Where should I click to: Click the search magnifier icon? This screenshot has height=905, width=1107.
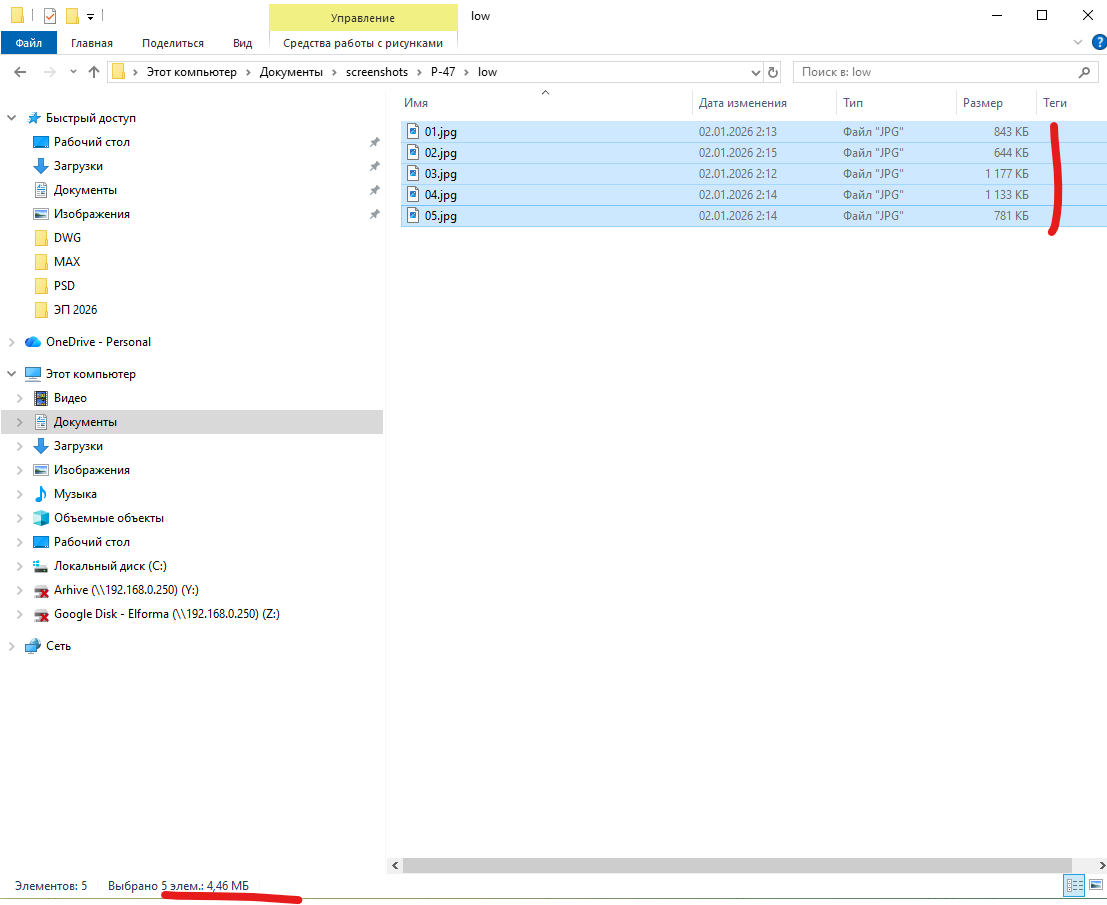tap(1085, 72)
